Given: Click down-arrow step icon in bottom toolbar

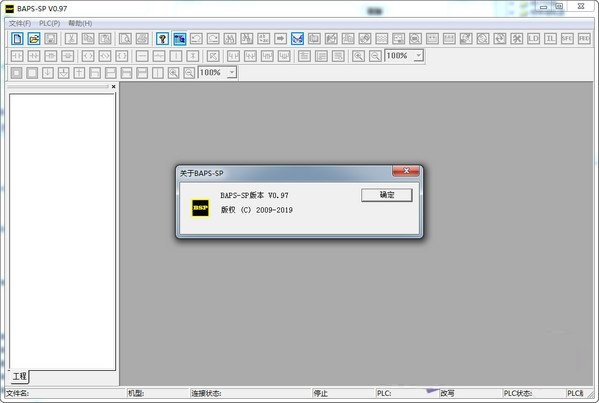Looking at the screenshot, I should tap(48, 73).
